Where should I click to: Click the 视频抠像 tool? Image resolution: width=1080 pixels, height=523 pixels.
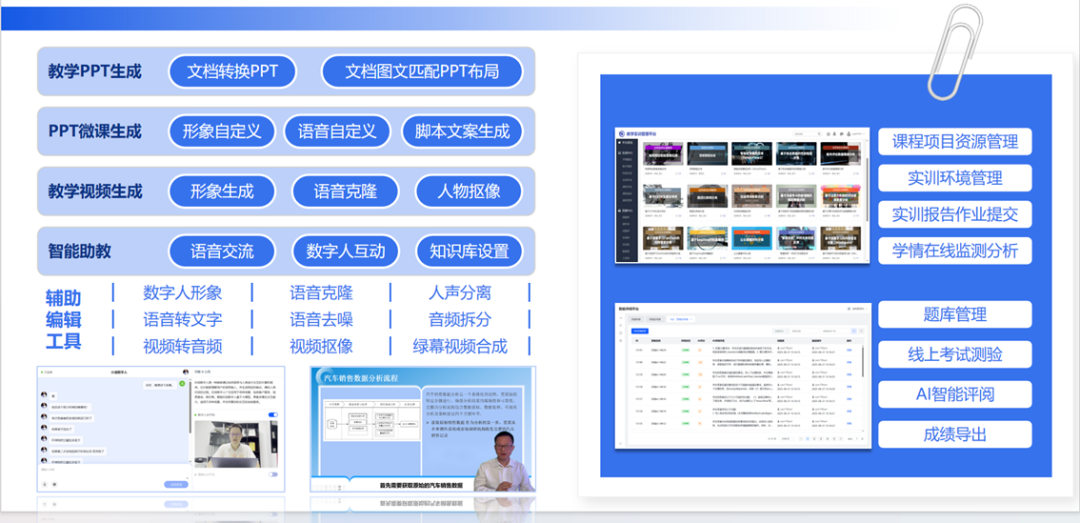pyautogui.click(x=321, y=345)
